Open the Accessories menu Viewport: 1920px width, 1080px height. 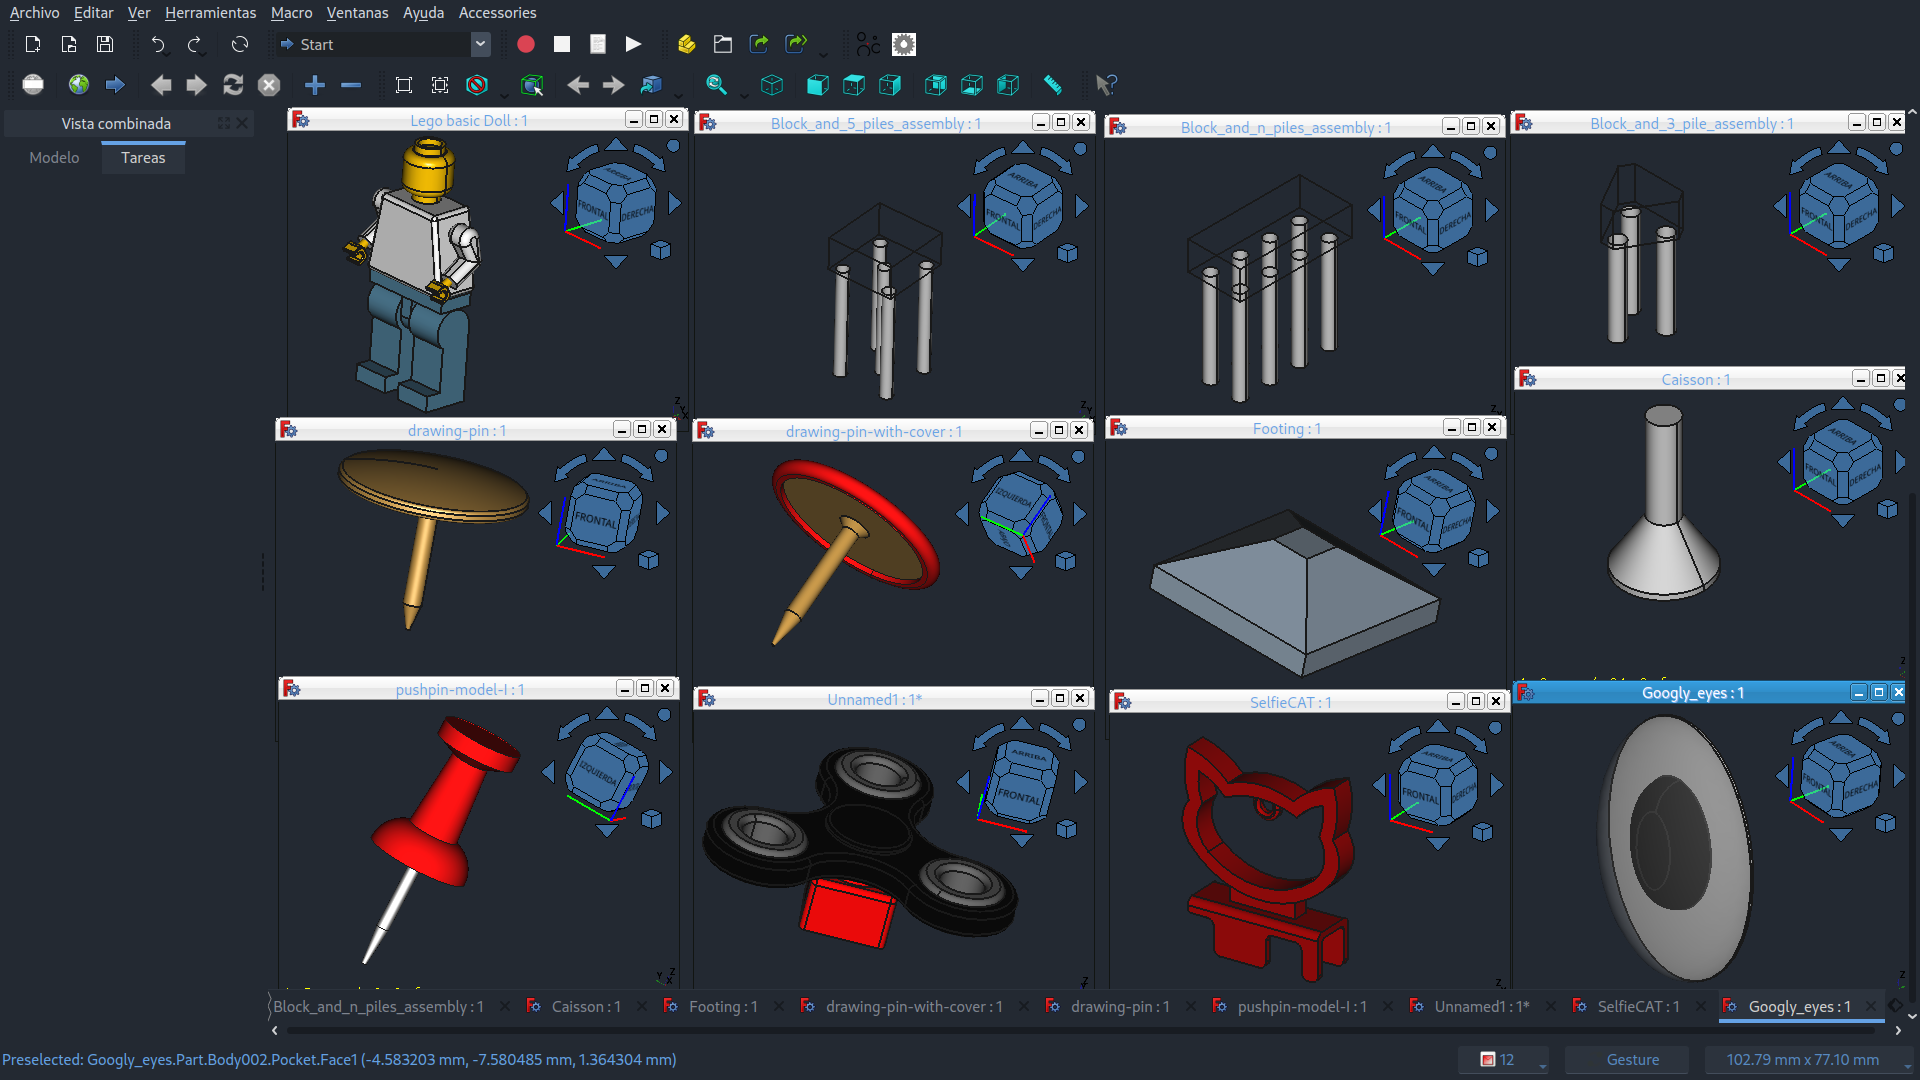[497, 13]
